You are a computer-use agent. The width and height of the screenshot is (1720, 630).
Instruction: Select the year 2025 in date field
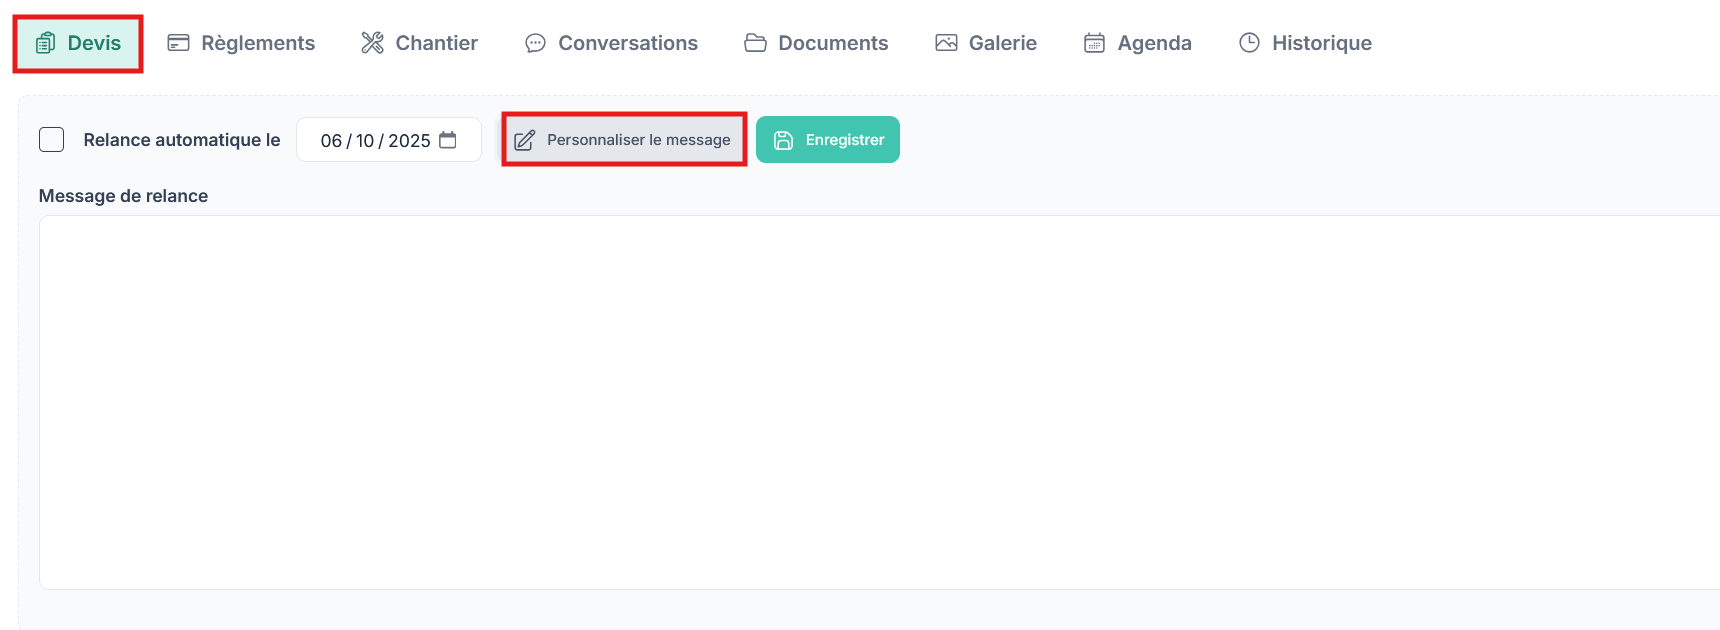coord(409,141)
